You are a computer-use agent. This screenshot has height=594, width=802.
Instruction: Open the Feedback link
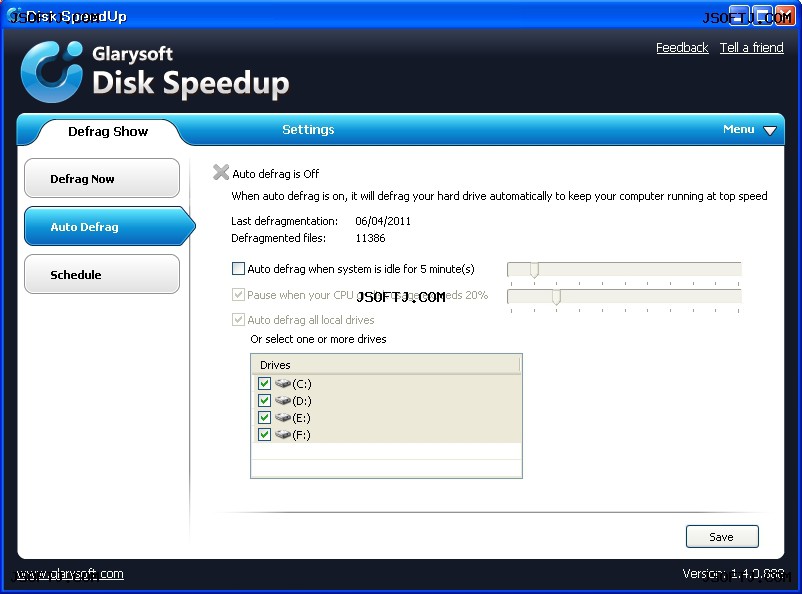pyautogui.click(x=682, y=48)
